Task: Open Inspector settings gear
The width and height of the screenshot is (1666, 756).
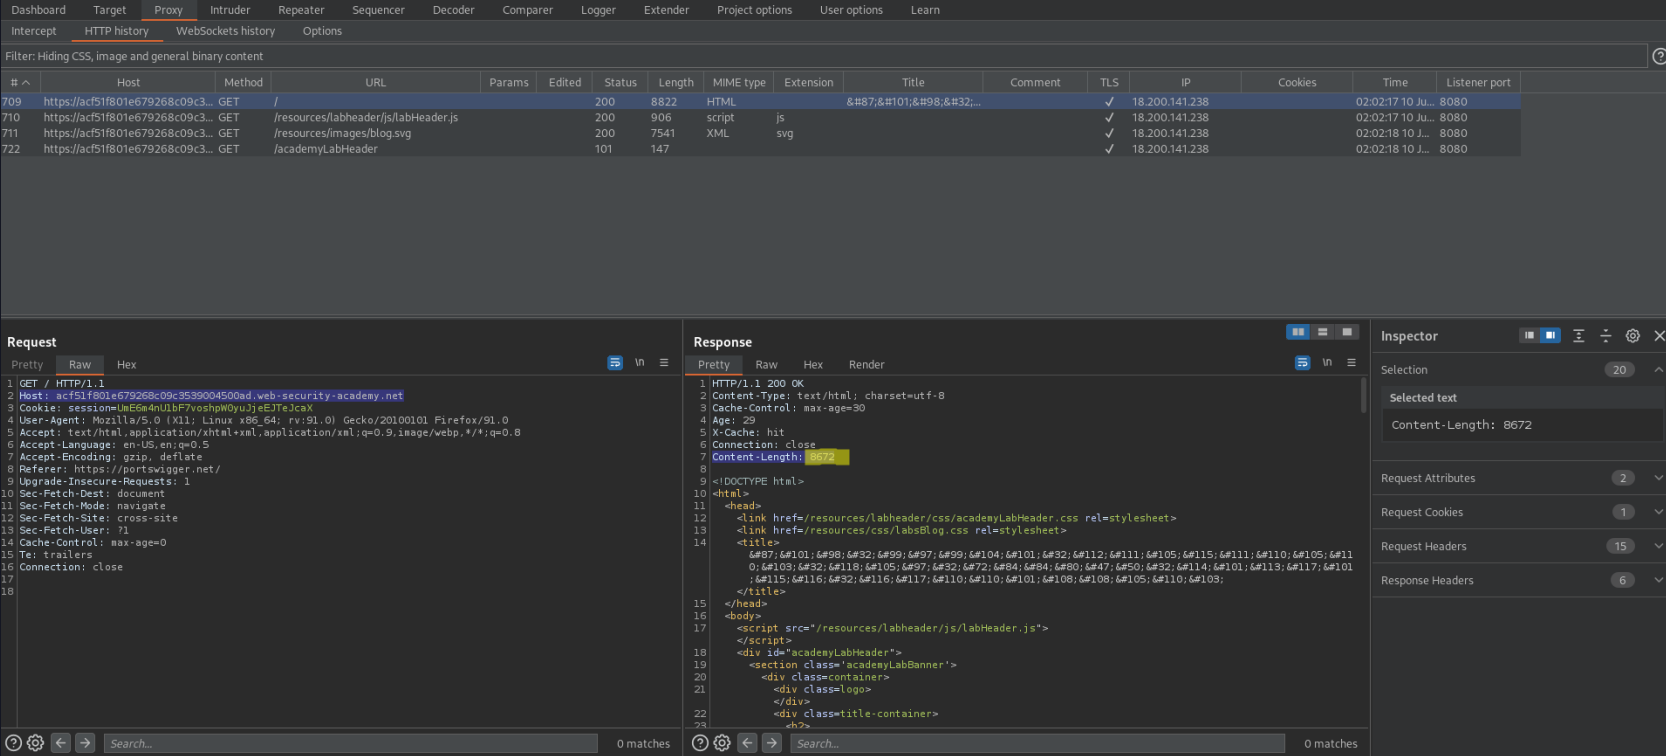Action: [1633, 336]
